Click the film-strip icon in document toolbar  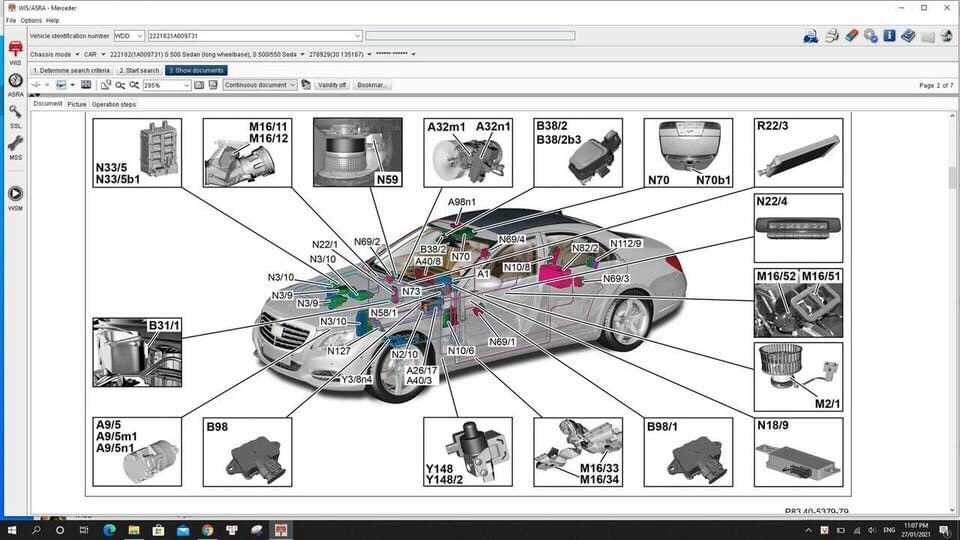[x=86, y=85]
